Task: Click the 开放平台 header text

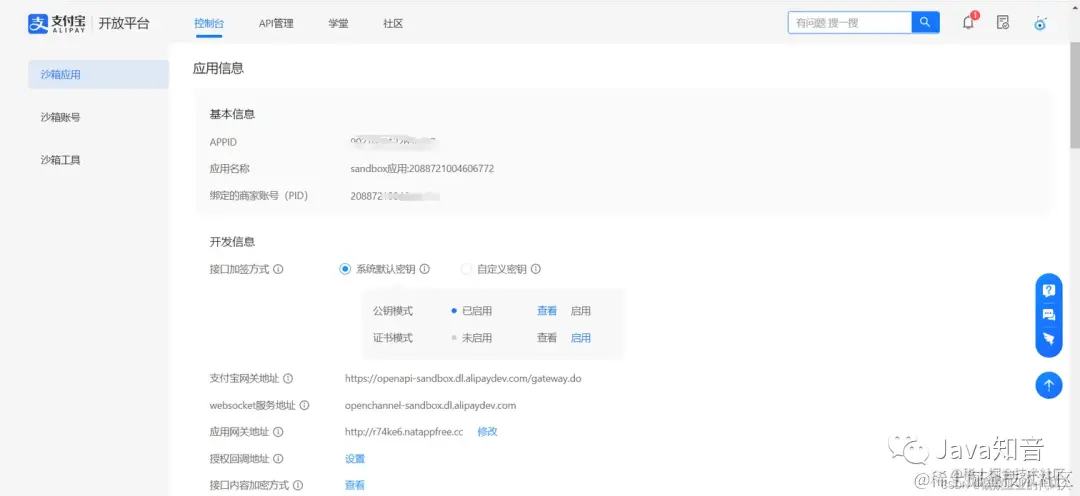Action: tap(124, 23)
